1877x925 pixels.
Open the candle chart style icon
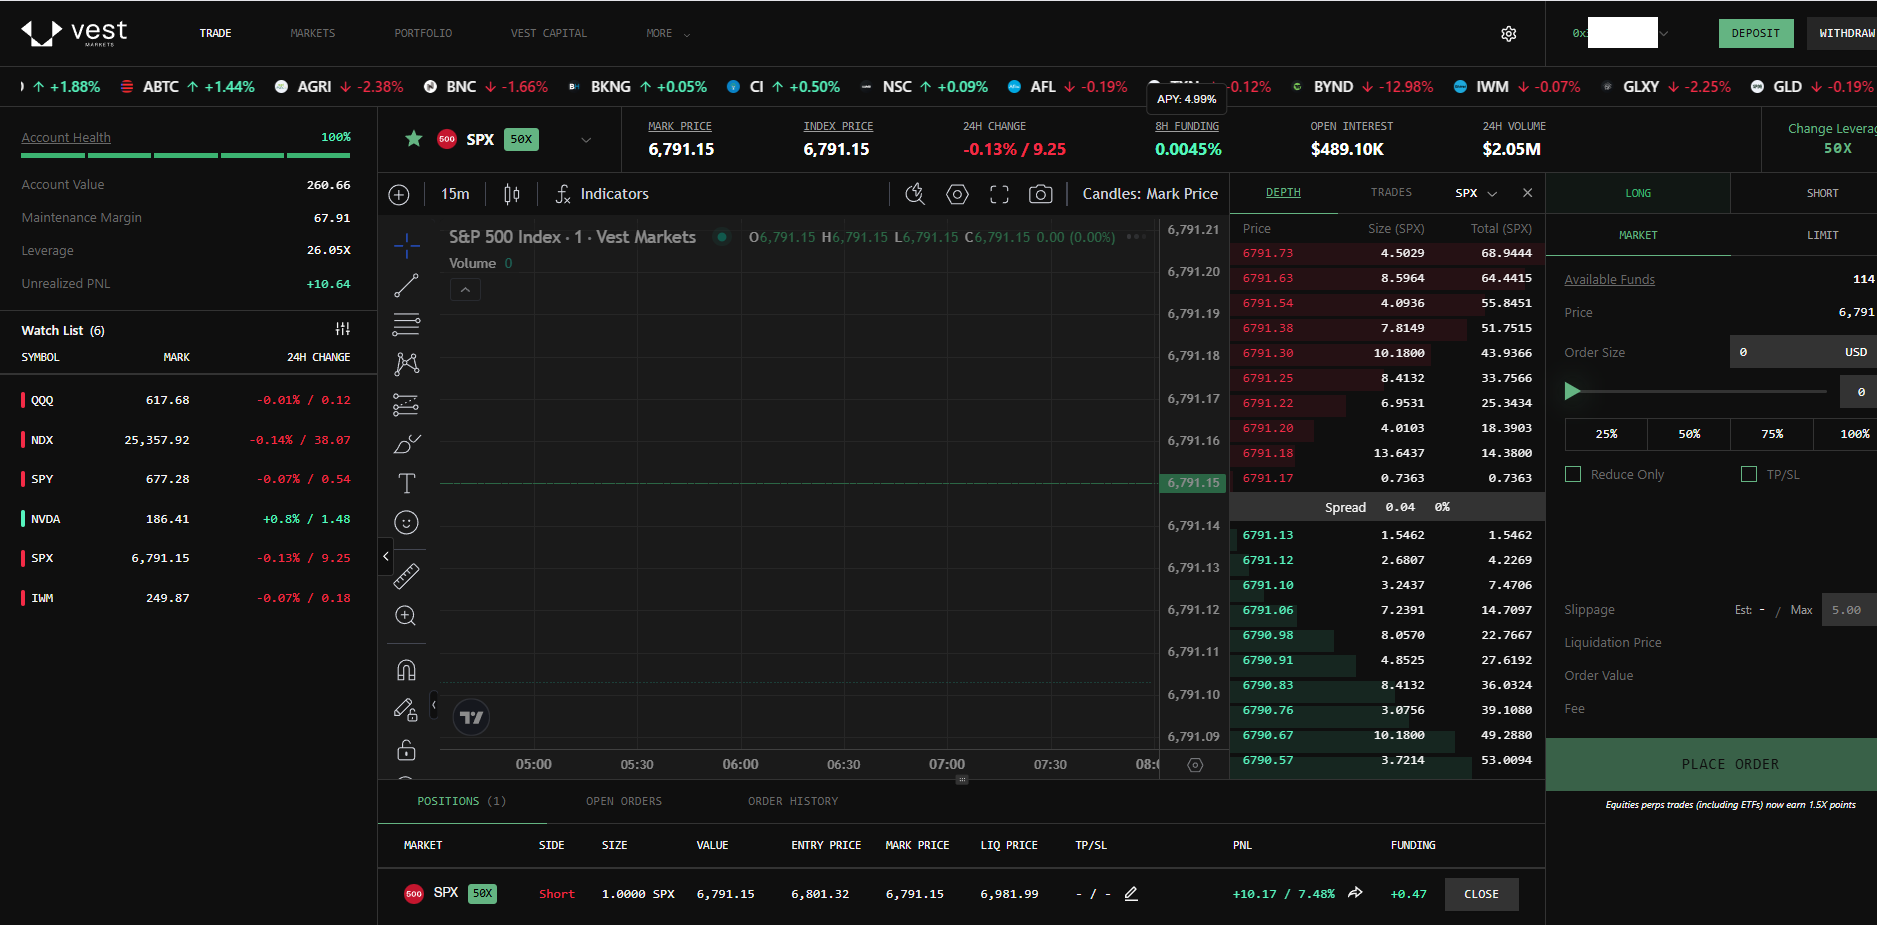pos(512,194)
